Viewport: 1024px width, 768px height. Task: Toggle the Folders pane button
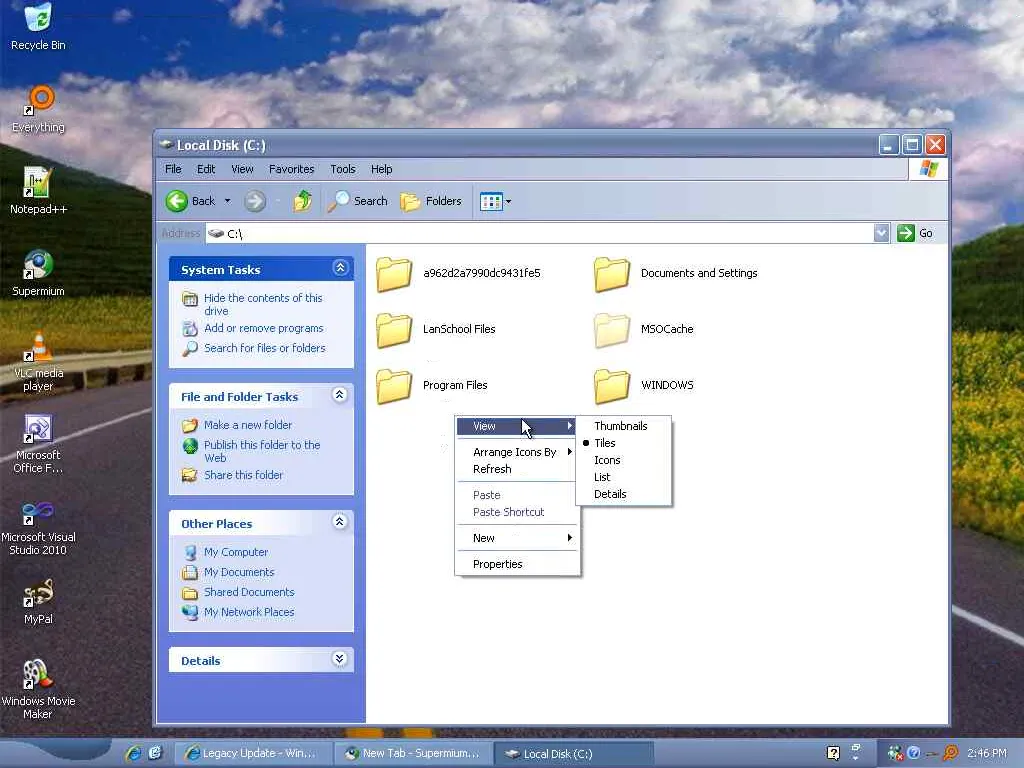click(x=431, y=201)
